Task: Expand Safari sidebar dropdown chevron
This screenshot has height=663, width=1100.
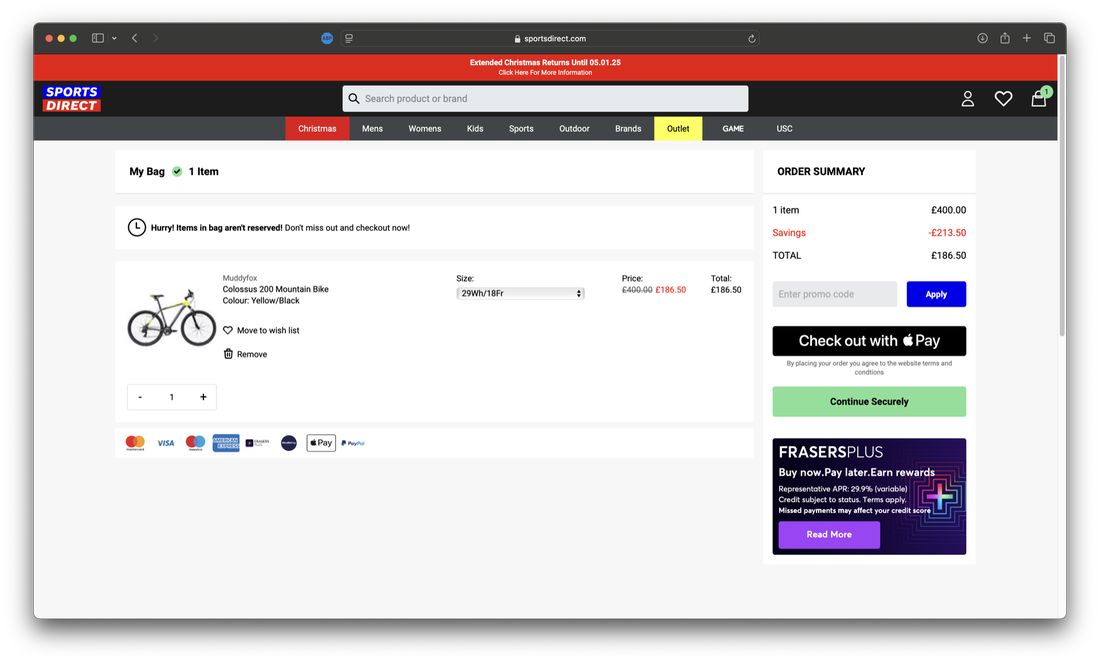Action: coord(114,38)
